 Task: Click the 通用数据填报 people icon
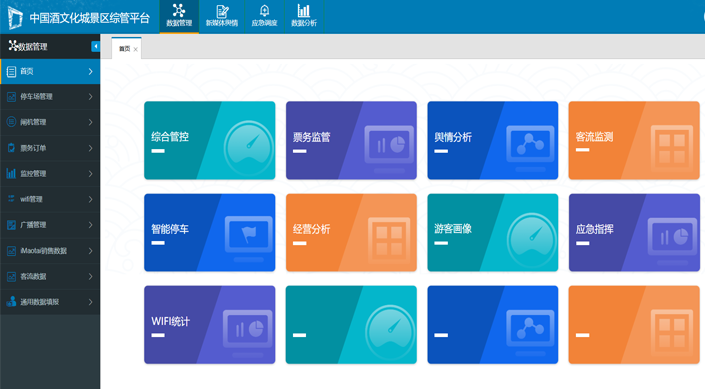pyautogui.click(x=11, y=302)
